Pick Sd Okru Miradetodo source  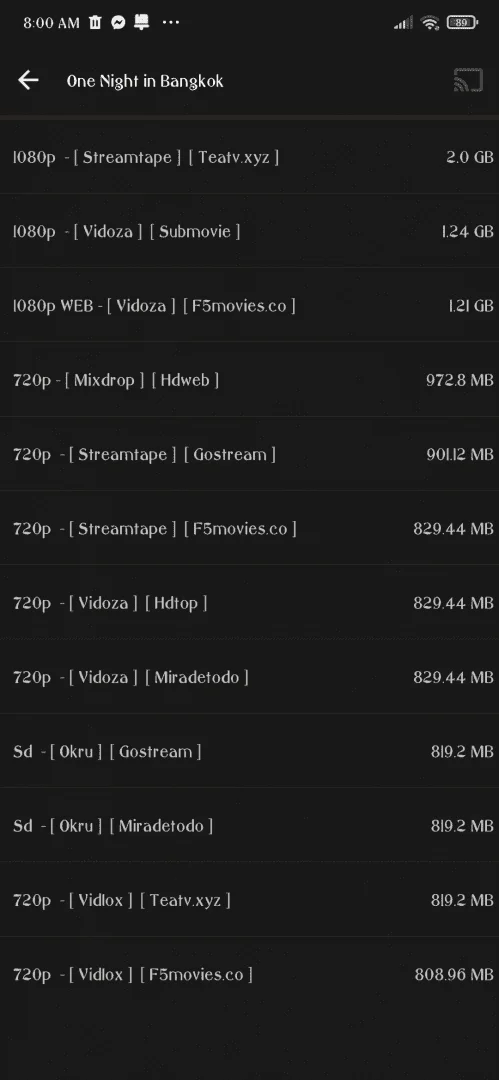click(x=250, y=827)
